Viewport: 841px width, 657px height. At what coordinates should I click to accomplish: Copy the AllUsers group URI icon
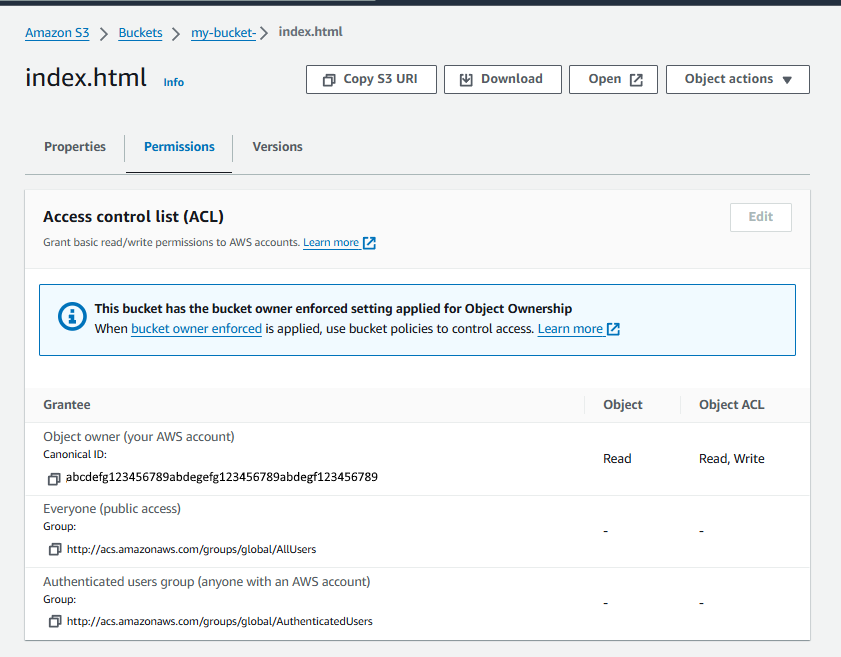pyautogui.click(x=54, y=549)
